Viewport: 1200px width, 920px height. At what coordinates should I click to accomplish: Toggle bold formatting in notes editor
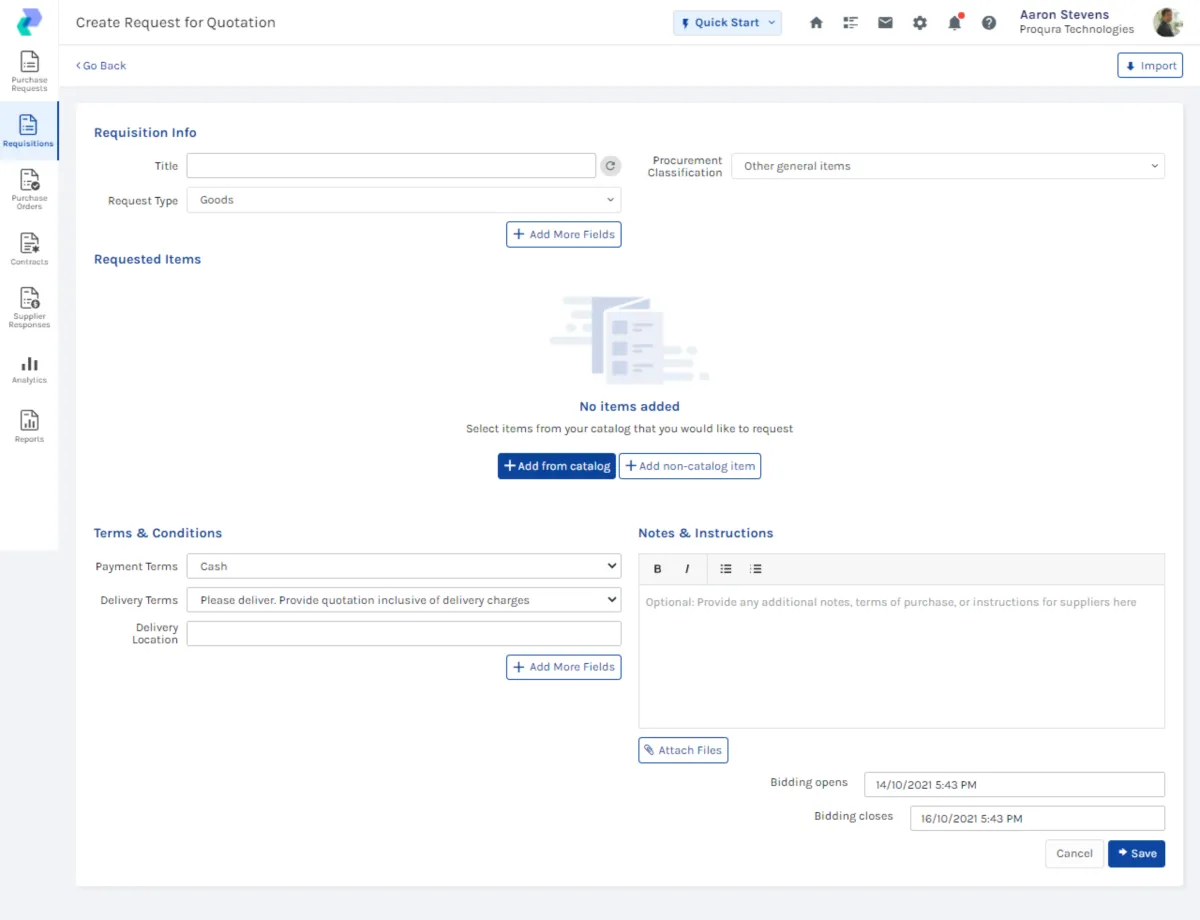pos(657,569)
